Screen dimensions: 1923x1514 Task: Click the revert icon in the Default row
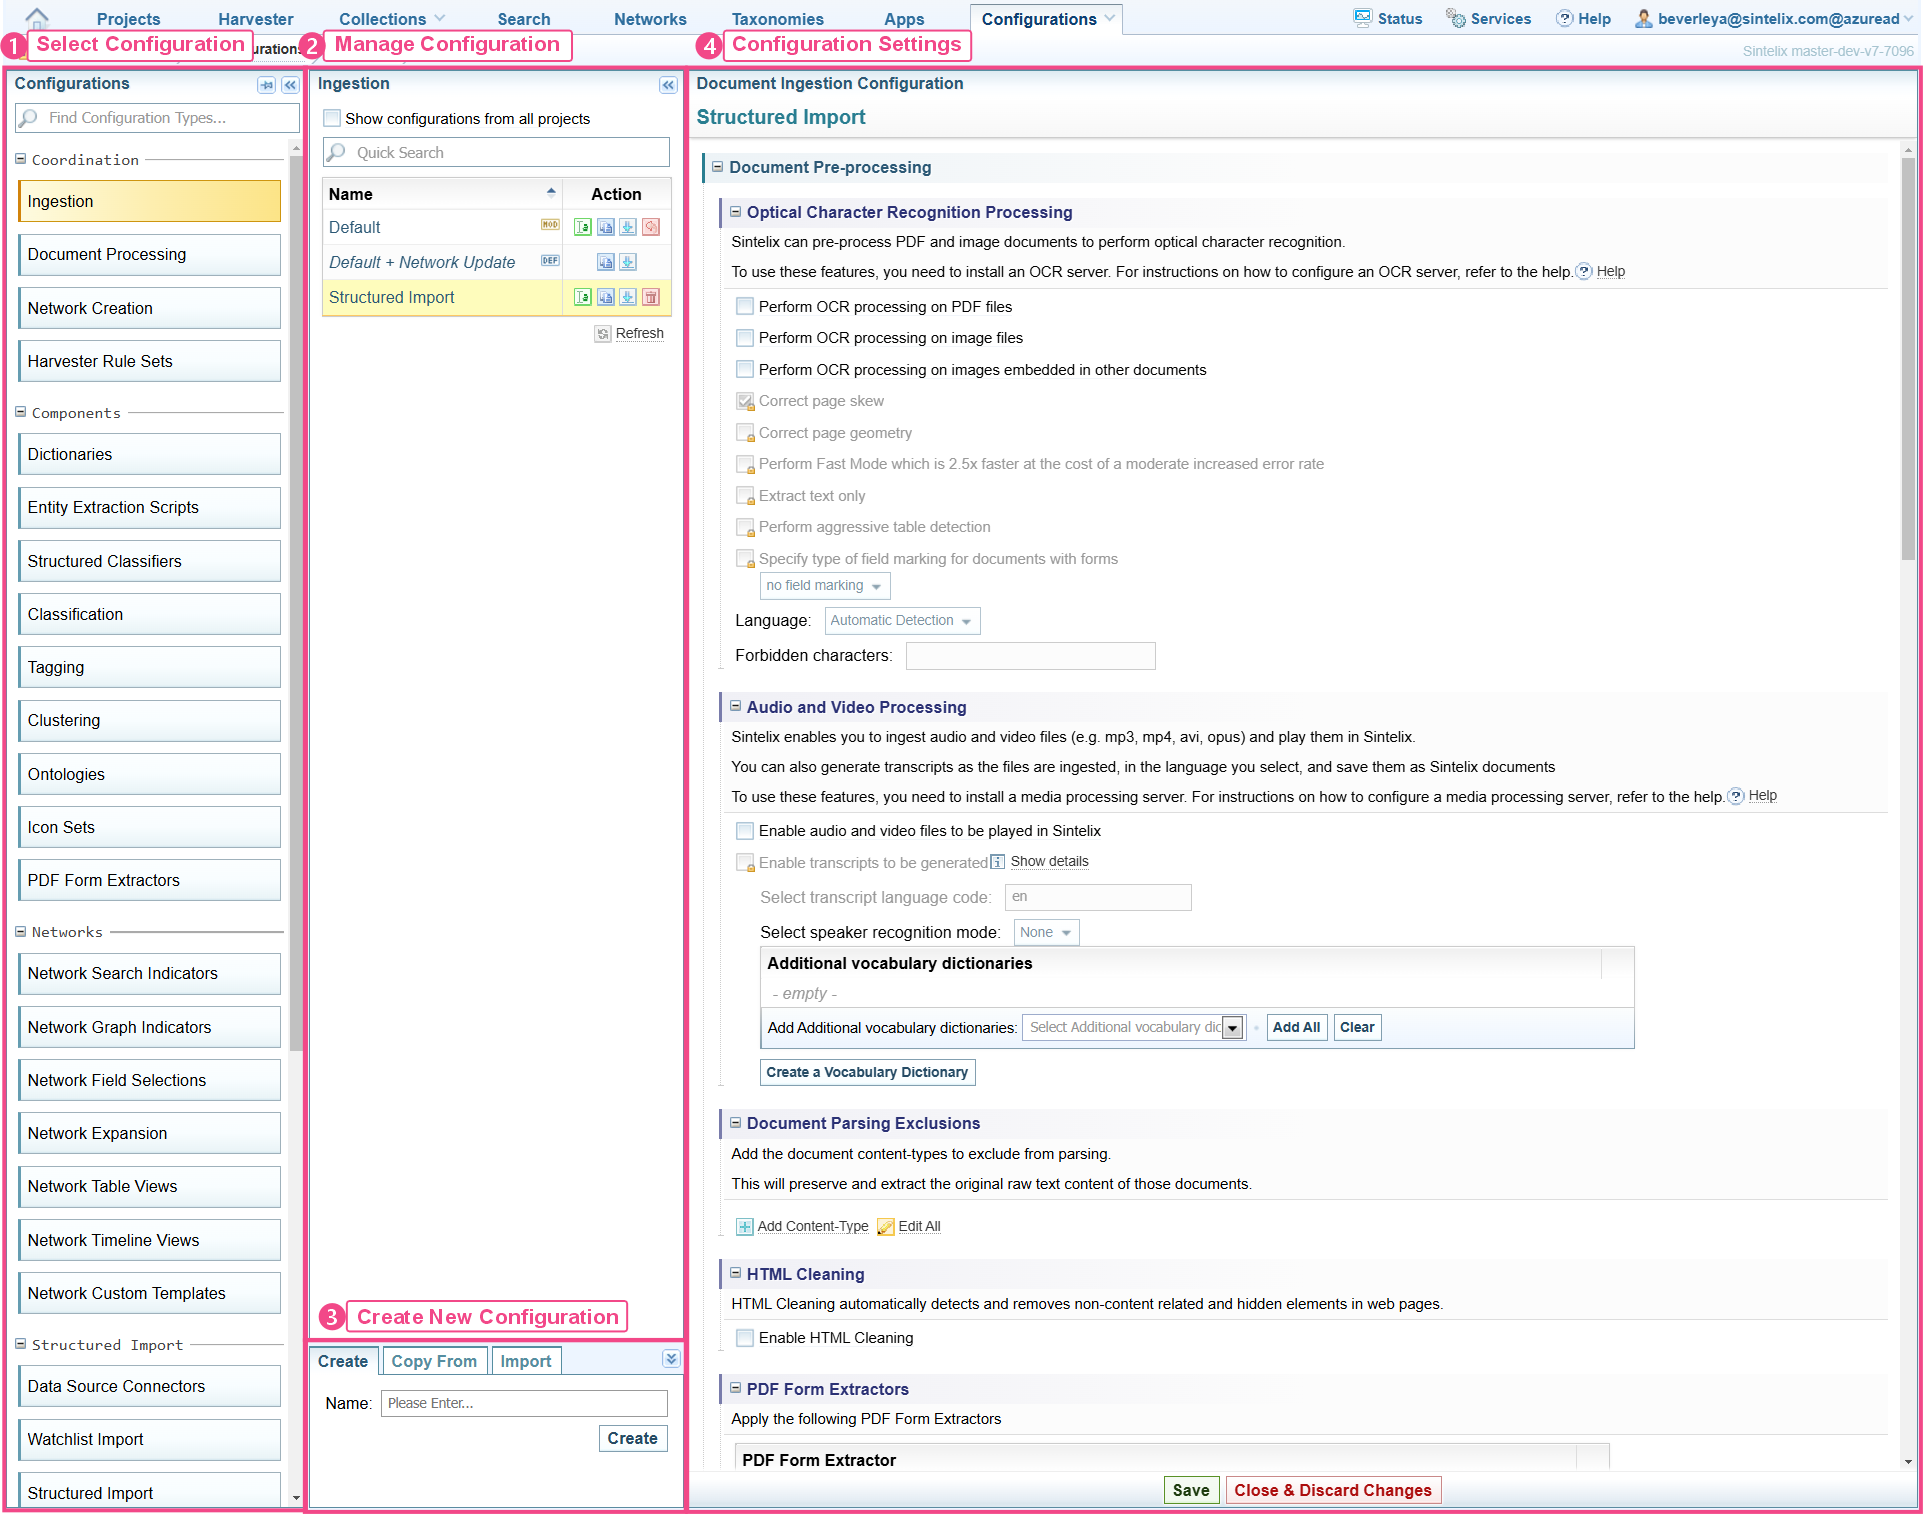click(x=651, y=227)
